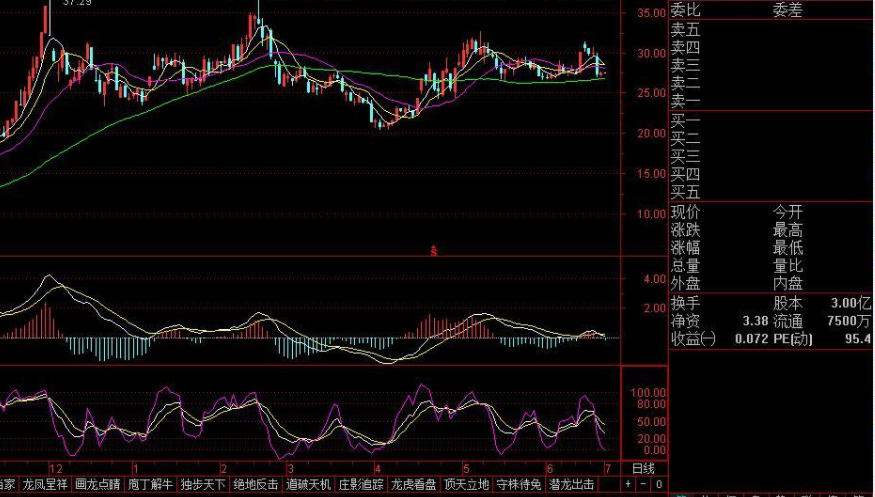Select the 卖五 order row
875x497 pixels.
click(772, 29)
